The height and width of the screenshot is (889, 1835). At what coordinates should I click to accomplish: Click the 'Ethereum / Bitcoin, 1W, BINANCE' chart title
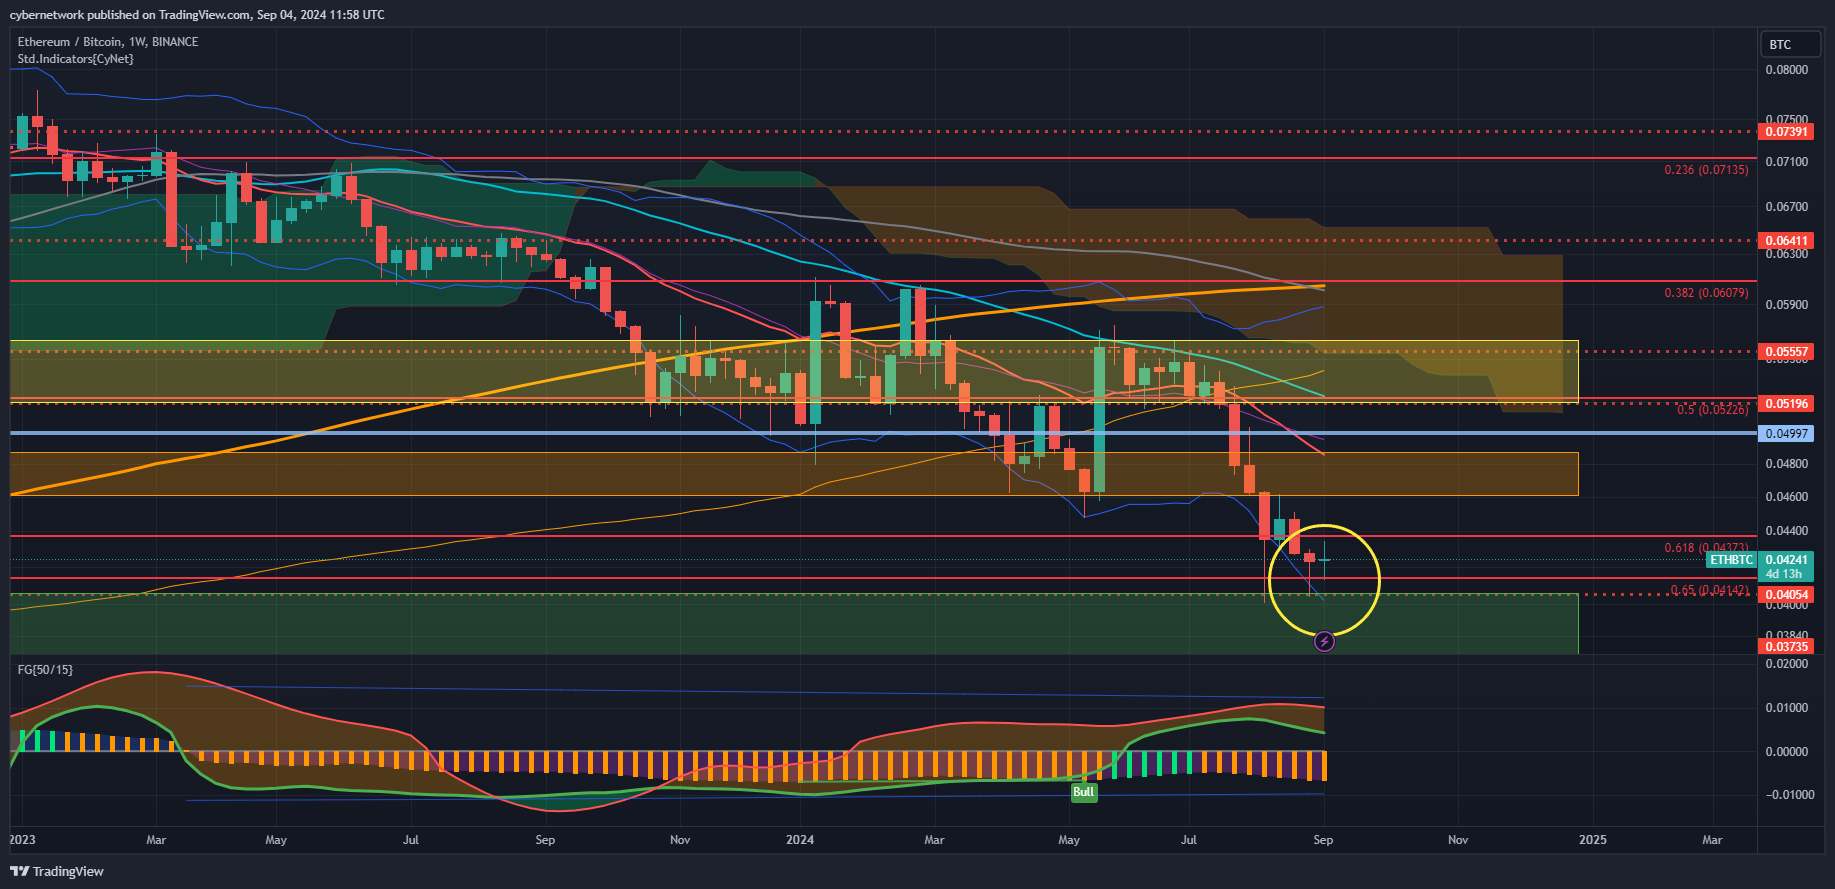(x=108, y=42)
